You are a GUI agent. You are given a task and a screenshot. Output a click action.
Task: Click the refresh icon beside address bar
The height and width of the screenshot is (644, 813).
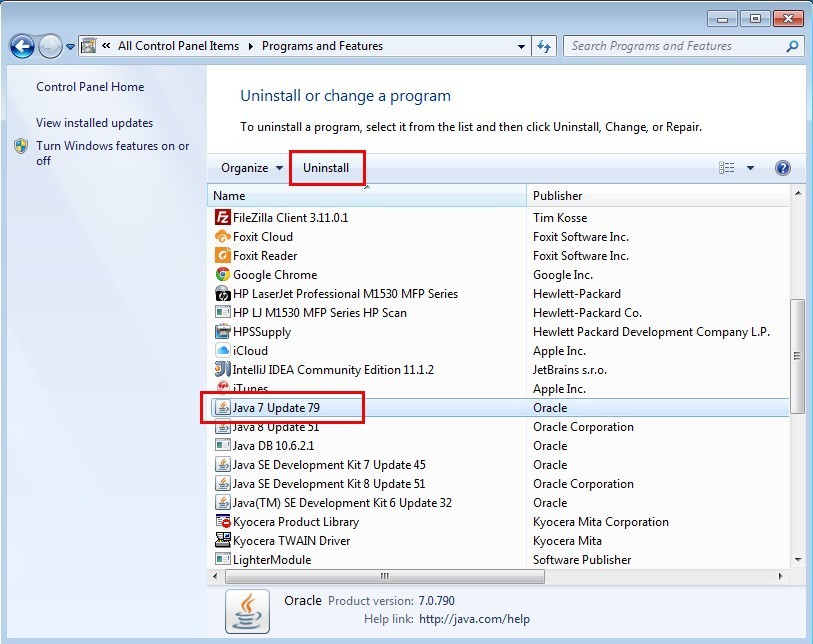click(545, 46)
